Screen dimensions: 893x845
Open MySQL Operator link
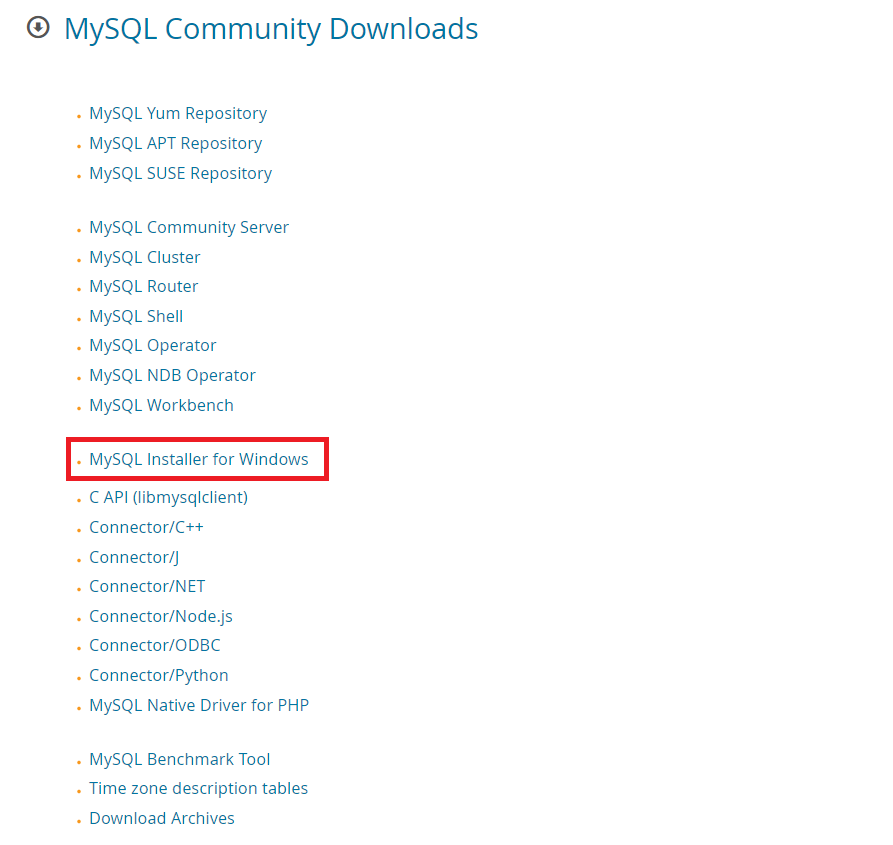[x=153, y=346]
